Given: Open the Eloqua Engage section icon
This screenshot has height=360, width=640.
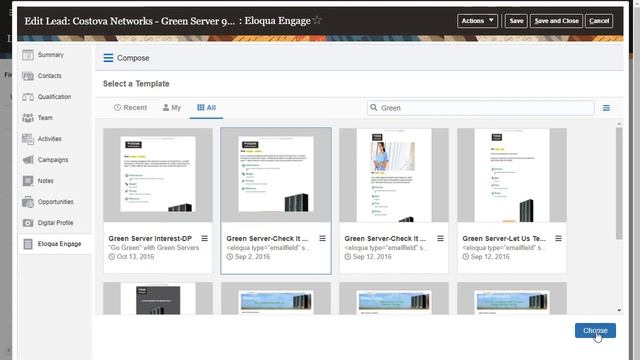Looking at the screenshot, I should point(28,244).
